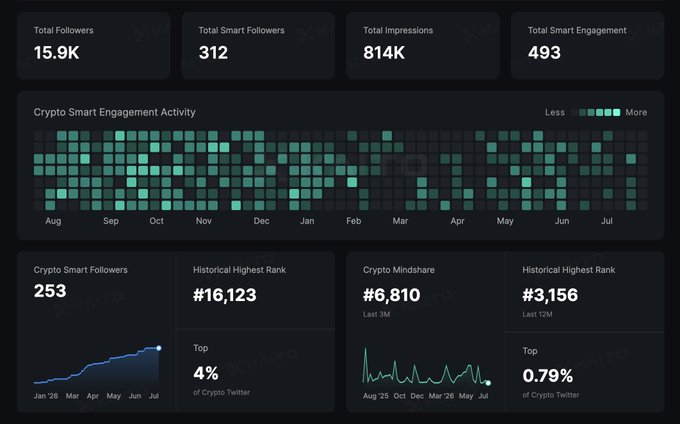
Task: Click the Crypto Smart Followers heading
Action: coord(81,270)
